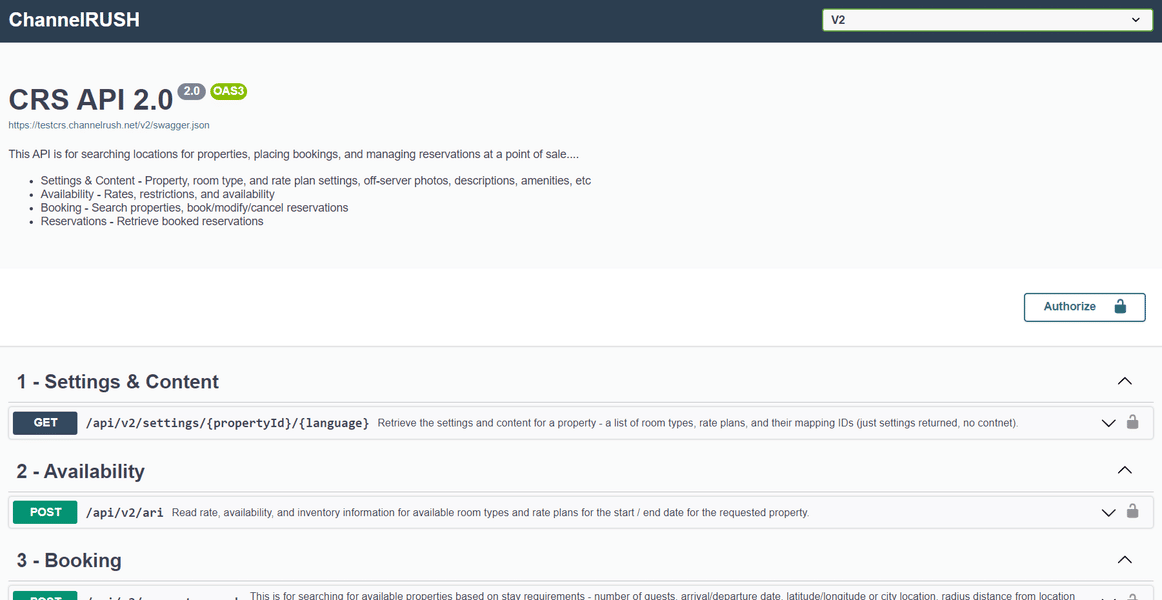1162x600 pixels.
Task: Click the CRS API 2.0 title
Action: pos(90,99)
